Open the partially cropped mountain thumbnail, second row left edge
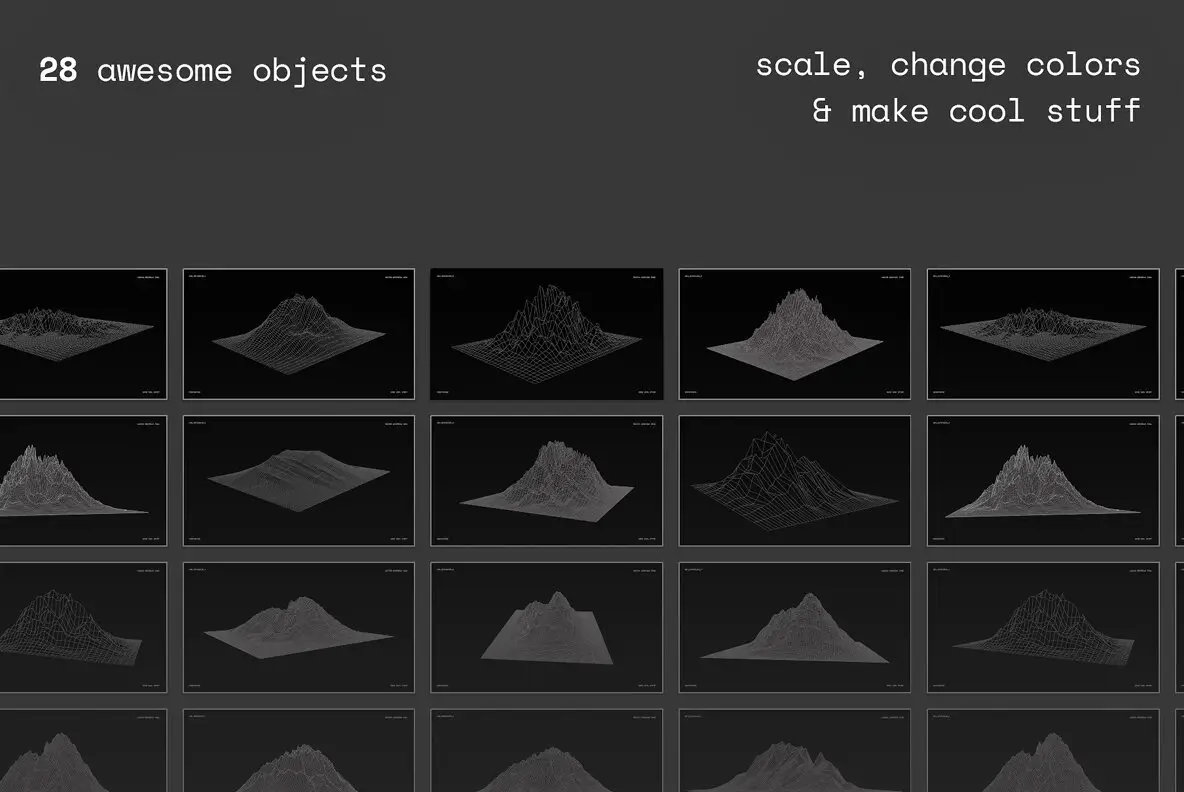1184x792 pixels. [x=83, y=480]
